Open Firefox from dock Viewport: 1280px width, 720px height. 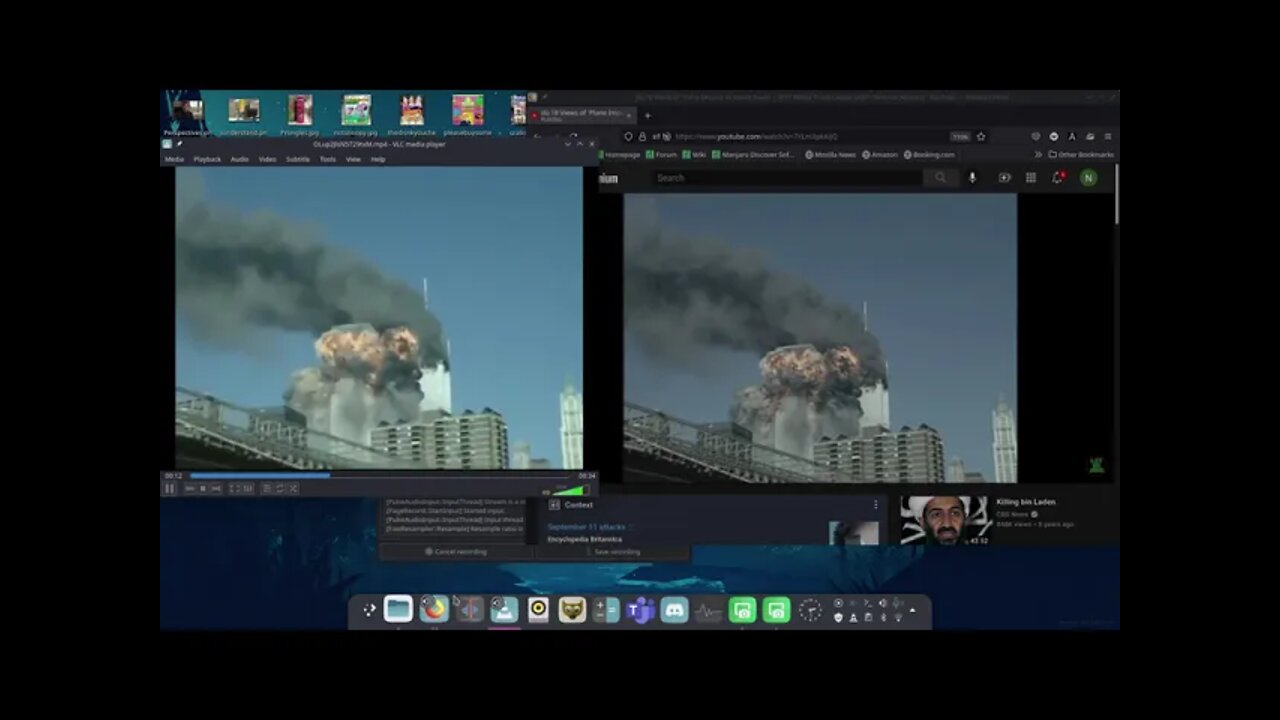point(434,609)
